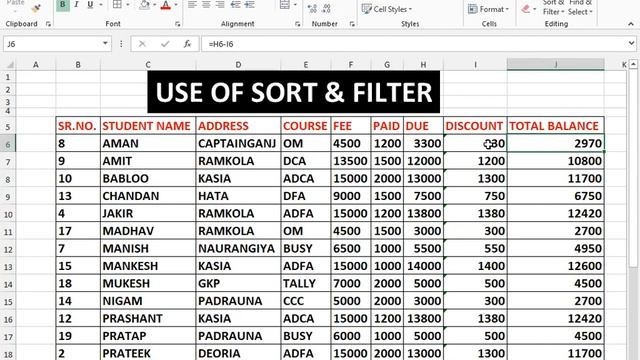Toggle Italic formatting button
The image size is (640, 360).
tap(76, 5)
